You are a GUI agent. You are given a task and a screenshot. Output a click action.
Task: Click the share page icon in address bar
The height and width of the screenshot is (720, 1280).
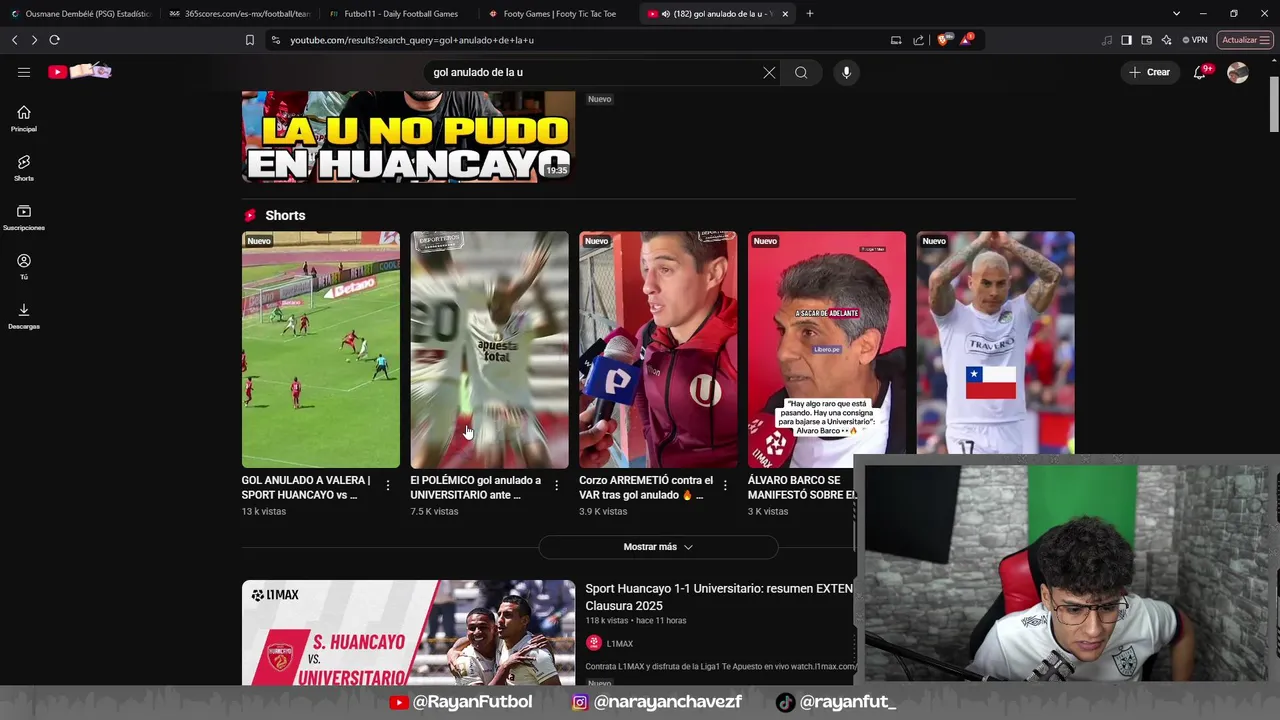[918, 40]
